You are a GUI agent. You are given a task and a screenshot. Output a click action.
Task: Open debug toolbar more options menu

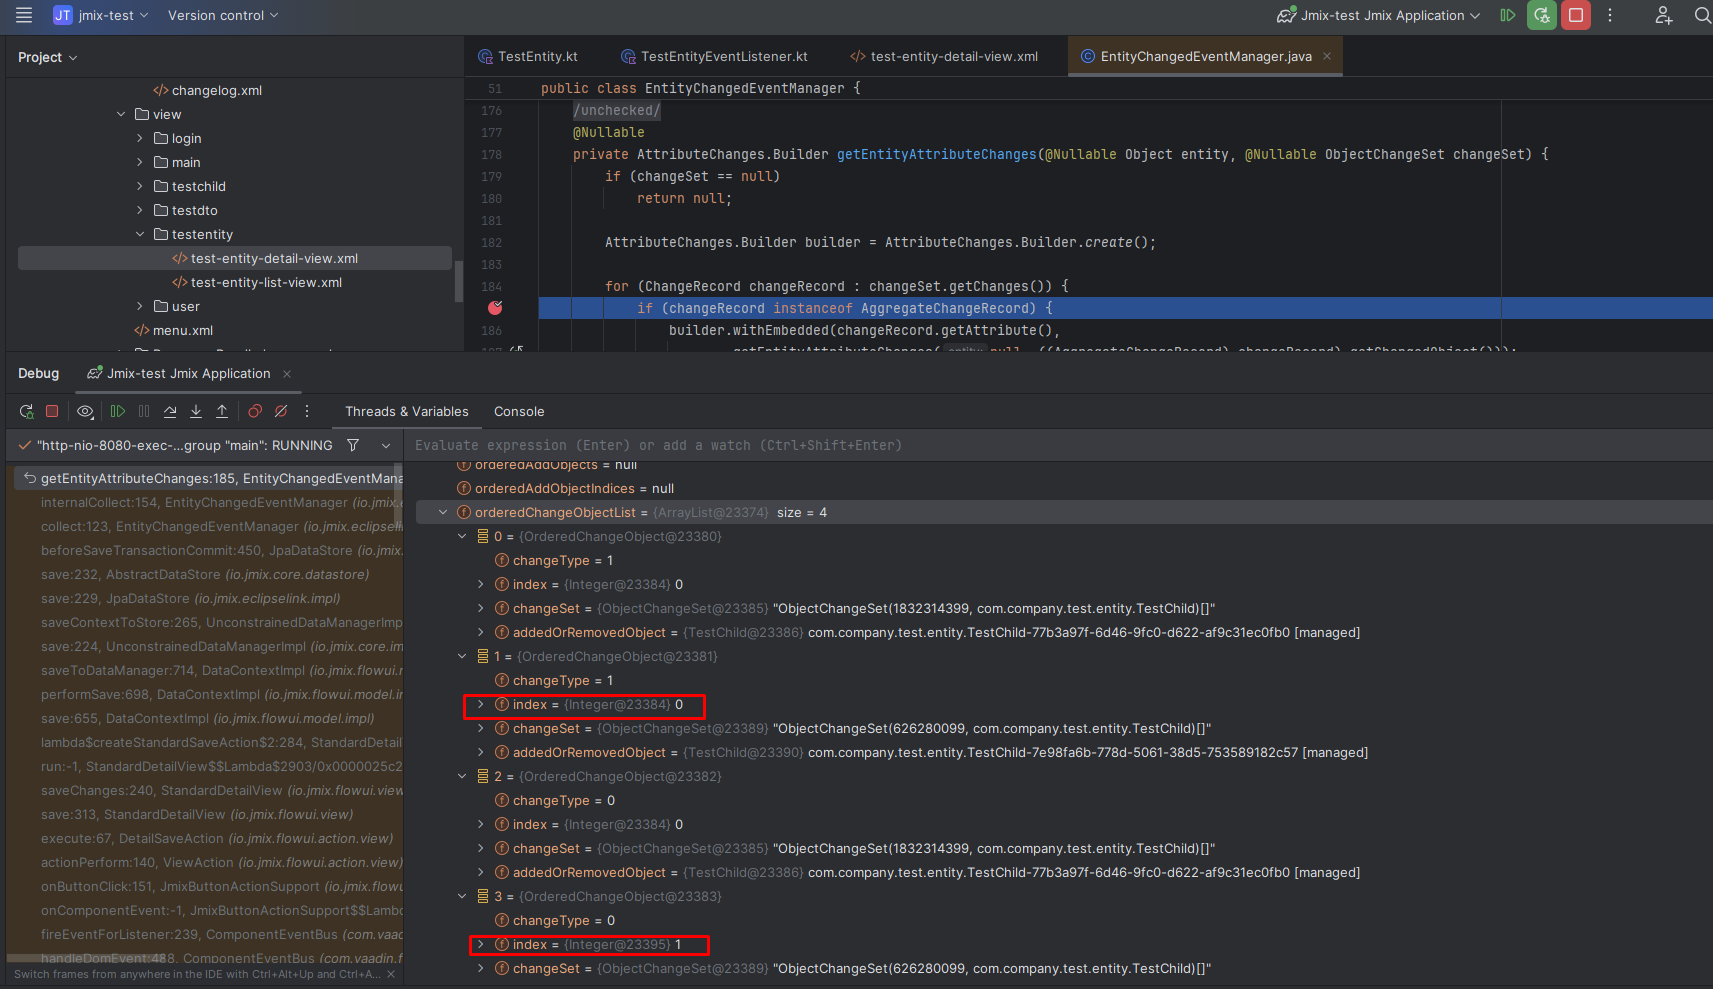[x=307, y=411]
